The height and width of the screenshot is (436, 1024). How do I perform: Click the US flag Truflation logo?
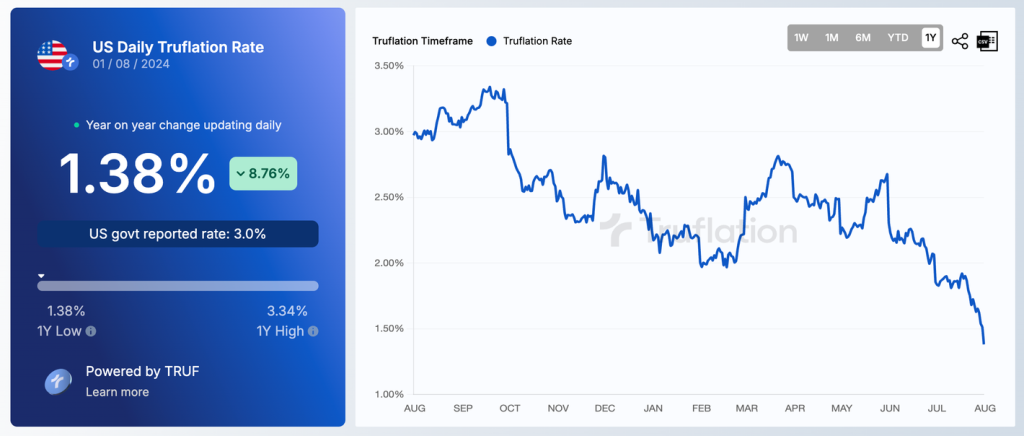[x=55, y=56]
